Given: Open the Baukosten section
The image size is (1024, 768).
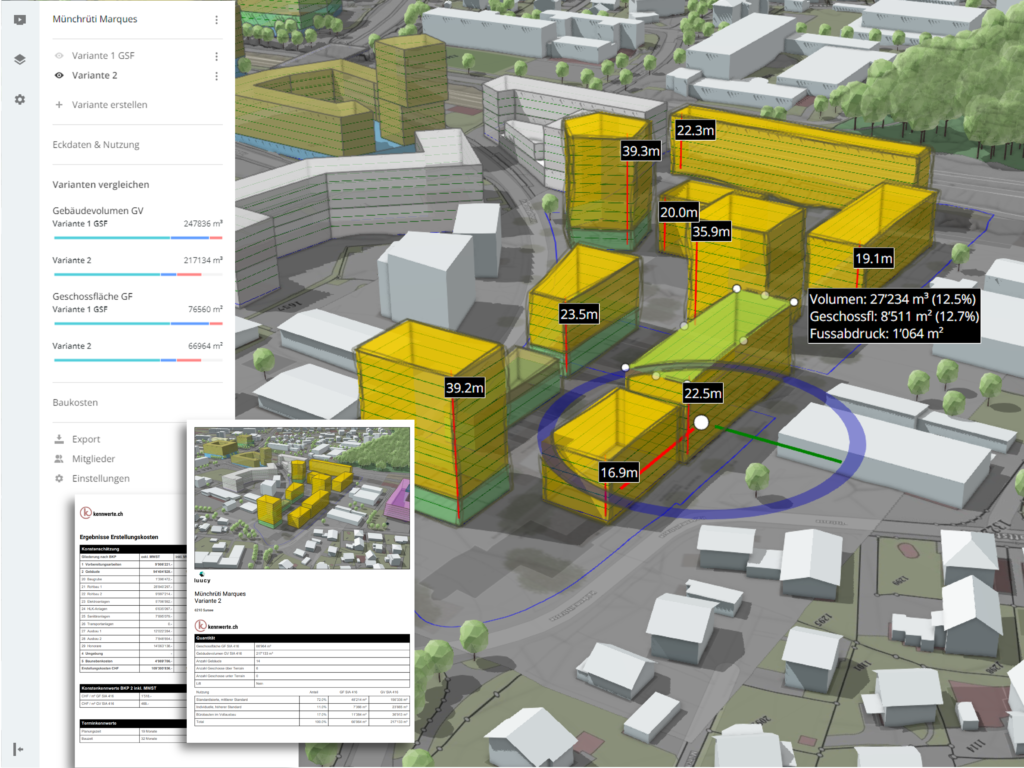Looking at the screenshot, I should click(78, 402).
